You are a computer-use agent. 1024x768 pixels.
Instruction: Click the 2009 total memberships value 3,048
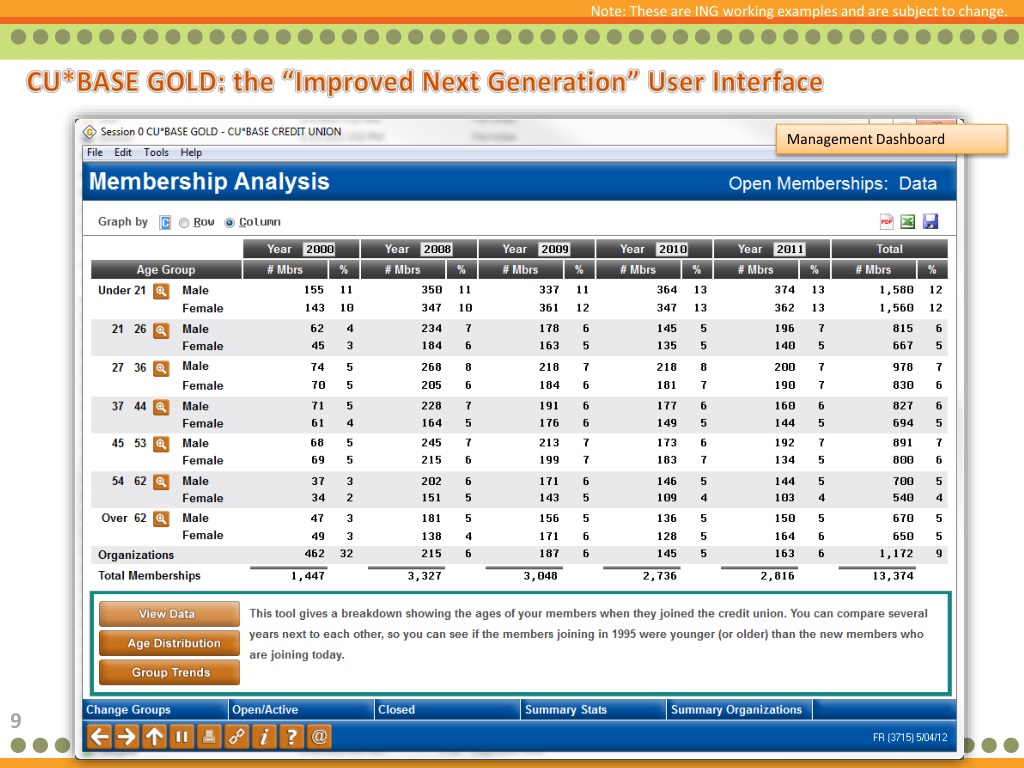coord(541,576)
